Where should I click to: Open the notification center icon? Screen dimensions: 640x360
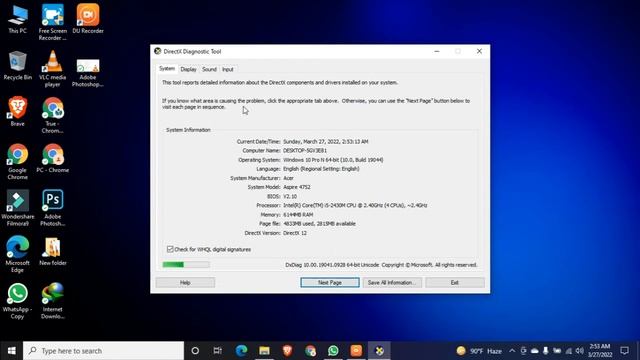pyautogui.click(x=624, y=351)
